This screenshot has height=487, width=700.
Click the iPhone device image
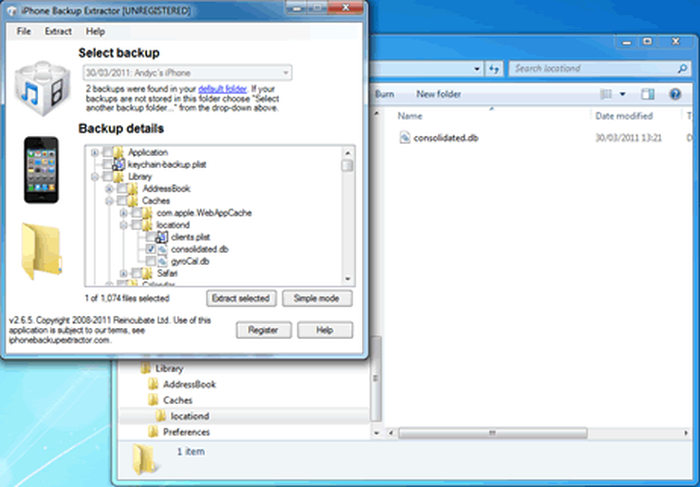point(41,170)
